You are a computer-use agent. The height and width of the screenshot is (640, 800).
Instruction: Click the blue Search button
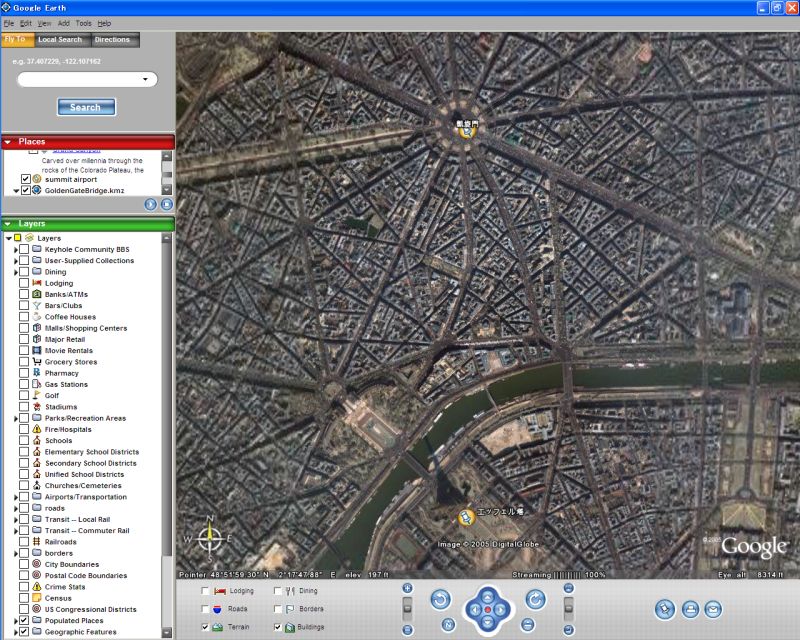(86, 107)
